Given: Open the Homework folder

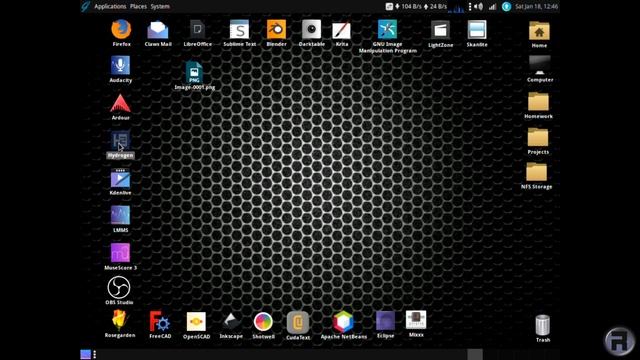Looking at the screenshot, I should 538,102.
